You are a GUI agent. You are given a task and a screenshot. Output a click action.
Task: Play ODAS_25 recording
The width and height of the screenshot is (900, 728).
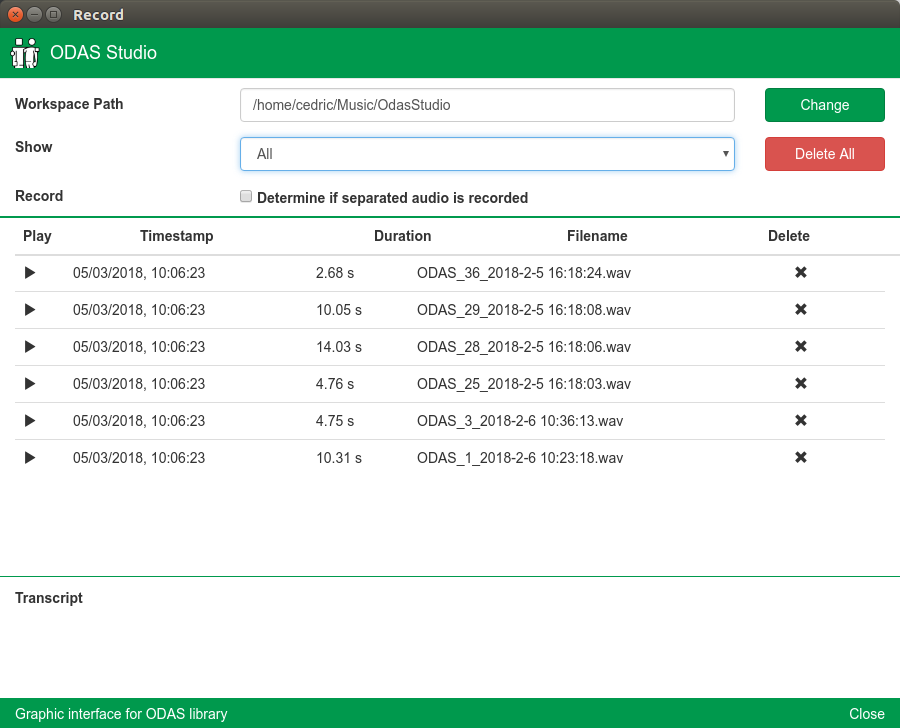pos(30,384)
